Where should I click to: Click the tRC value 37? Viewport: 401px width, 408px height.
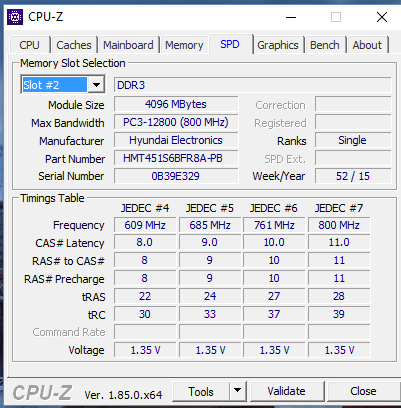click(x=274, y=314)
